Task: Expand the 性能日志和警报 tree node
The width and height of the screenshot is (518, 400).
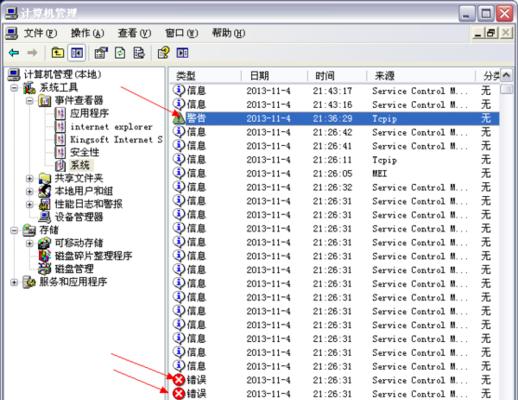Action: 30,204
